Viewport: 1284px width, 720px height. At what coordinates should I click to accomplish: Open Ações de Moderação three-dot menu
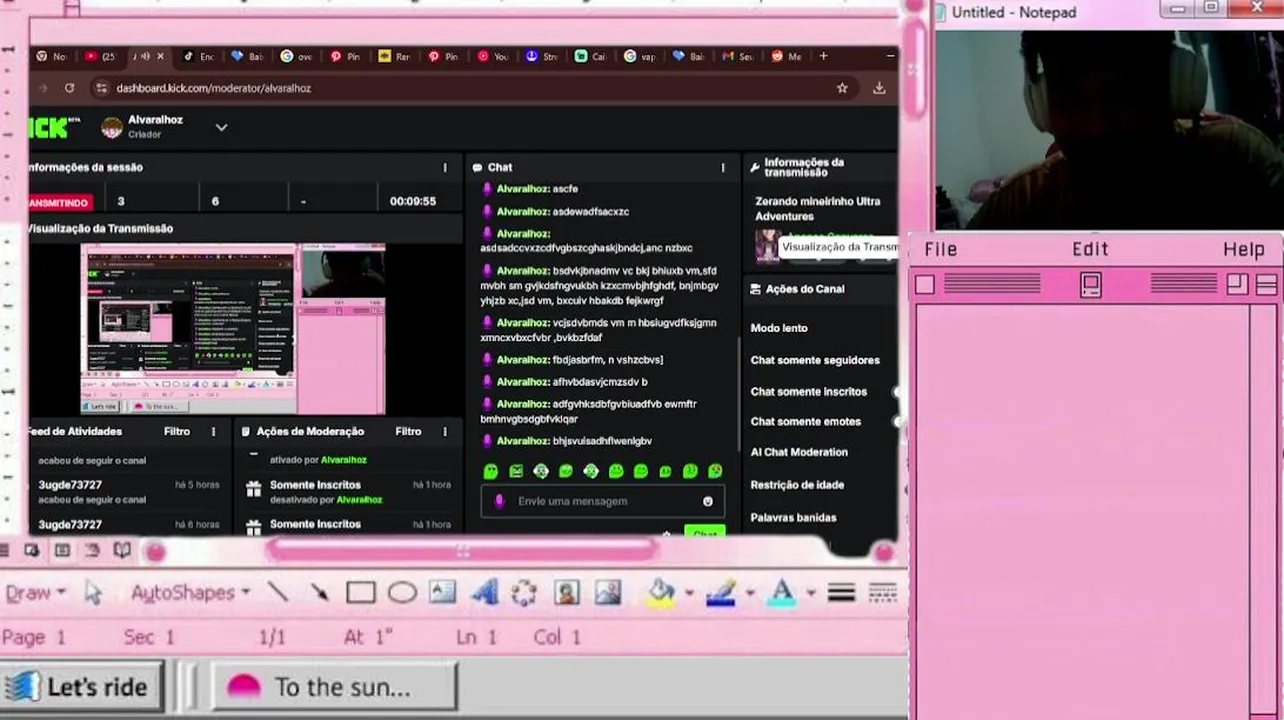(445, 431)
